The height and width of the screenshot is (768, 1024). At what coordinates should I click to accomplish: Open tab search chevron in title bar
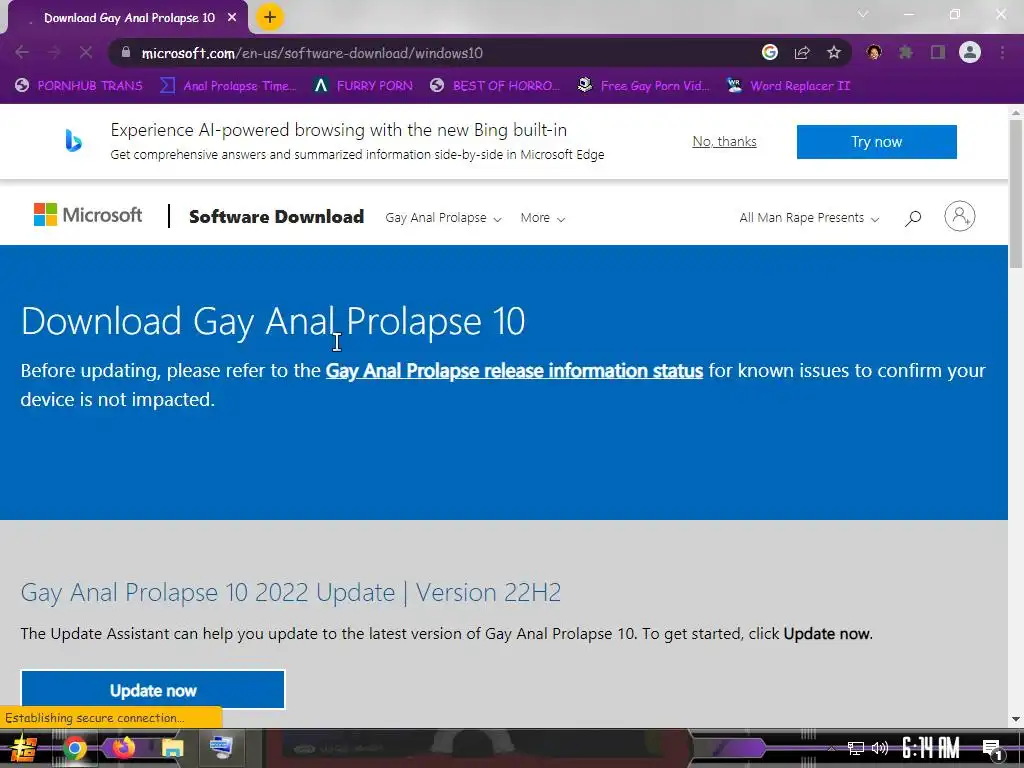pos(863,14)
